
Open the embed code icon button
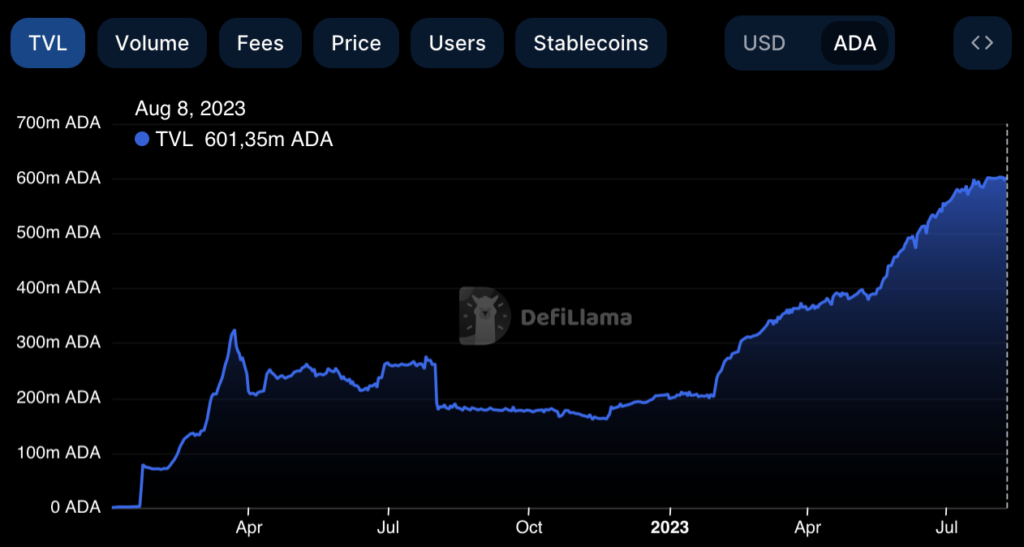pyautogui.click(x=982, y=43)
